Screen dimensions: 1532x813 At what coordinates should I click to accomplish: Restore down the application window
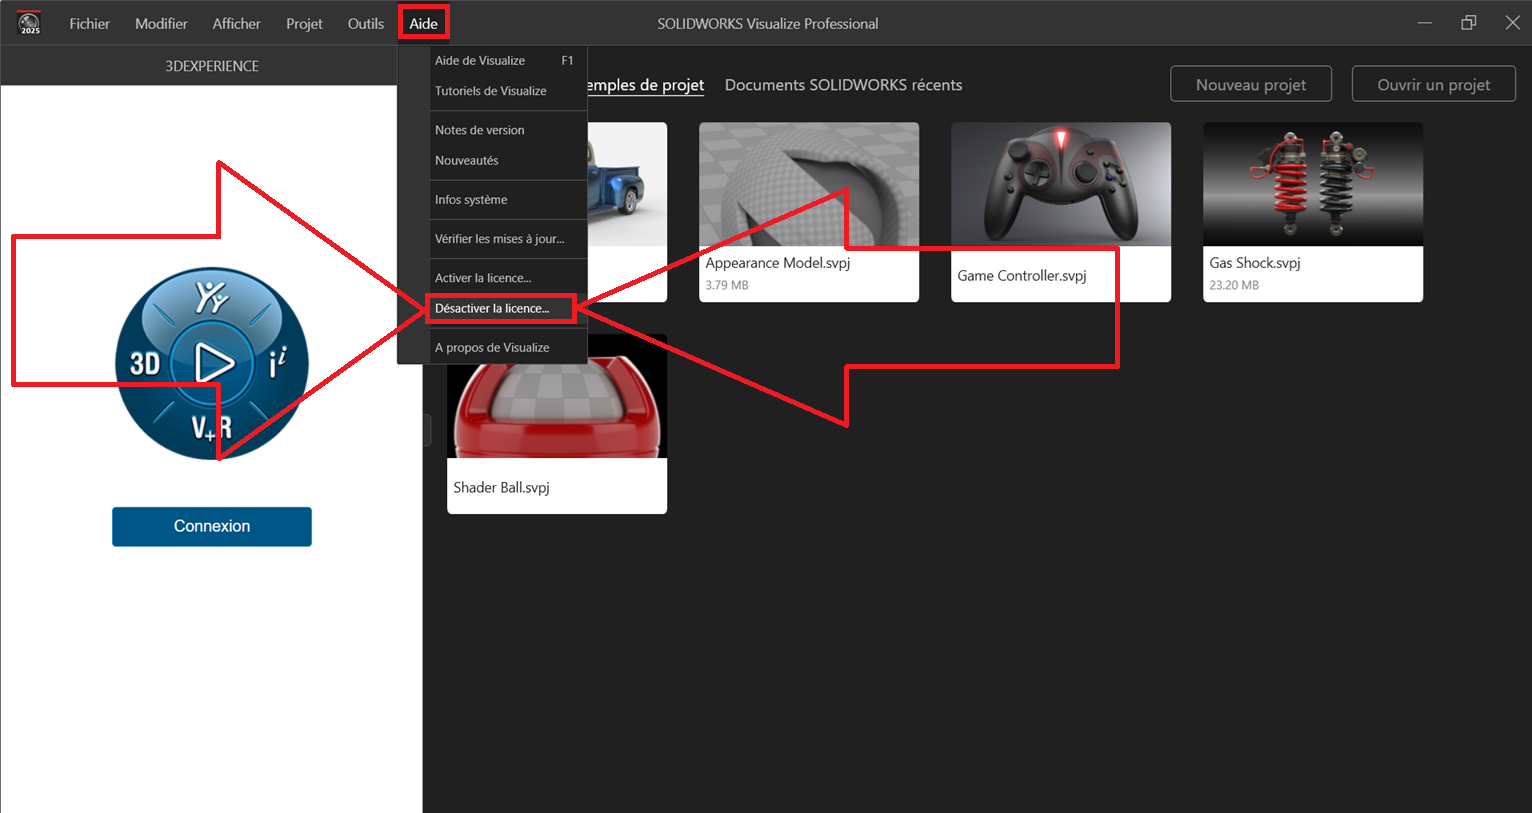[x=1468, y=23]
